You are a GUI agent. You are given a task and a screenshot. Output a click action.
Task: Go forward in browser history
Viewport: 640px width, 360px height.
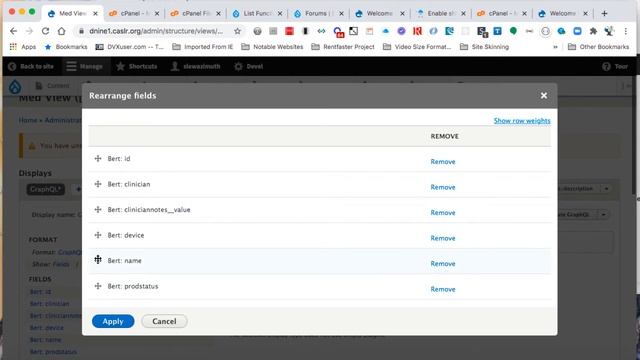point(29,31)
